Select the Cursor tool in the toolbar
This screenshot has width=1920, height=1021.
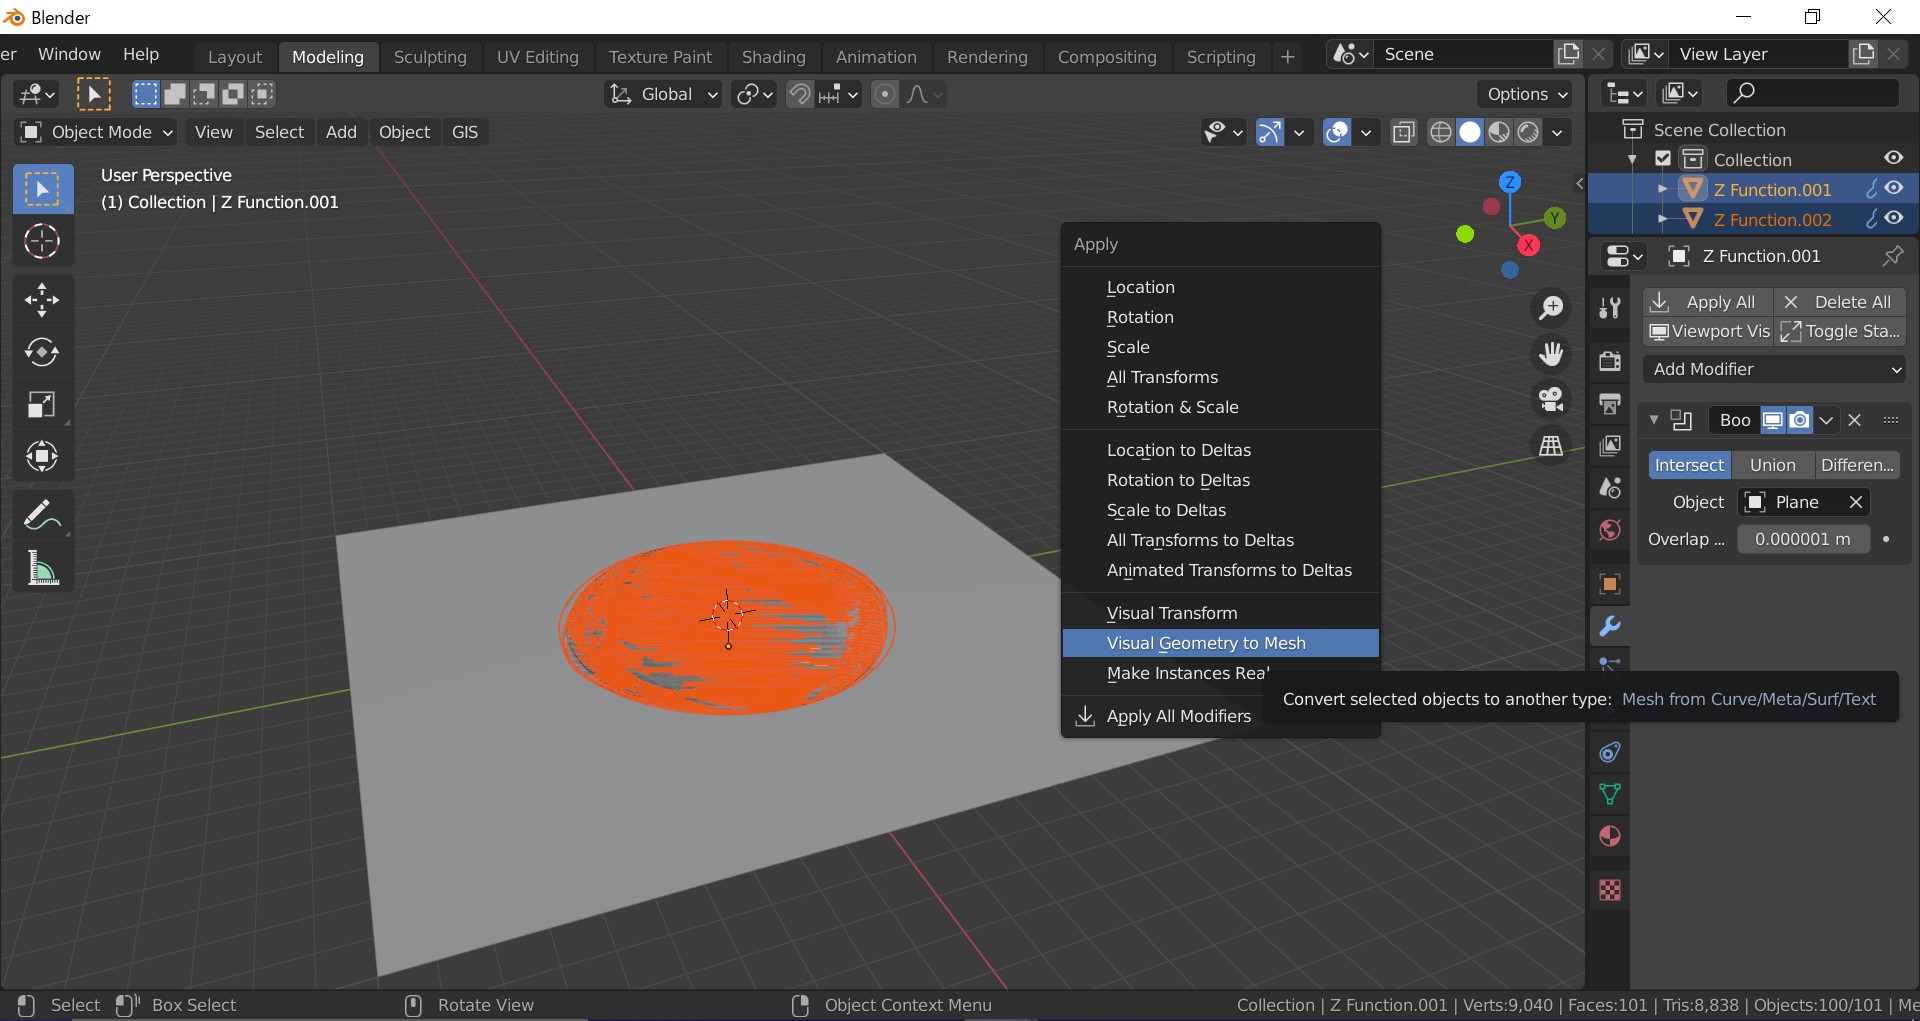pos(42,242)
